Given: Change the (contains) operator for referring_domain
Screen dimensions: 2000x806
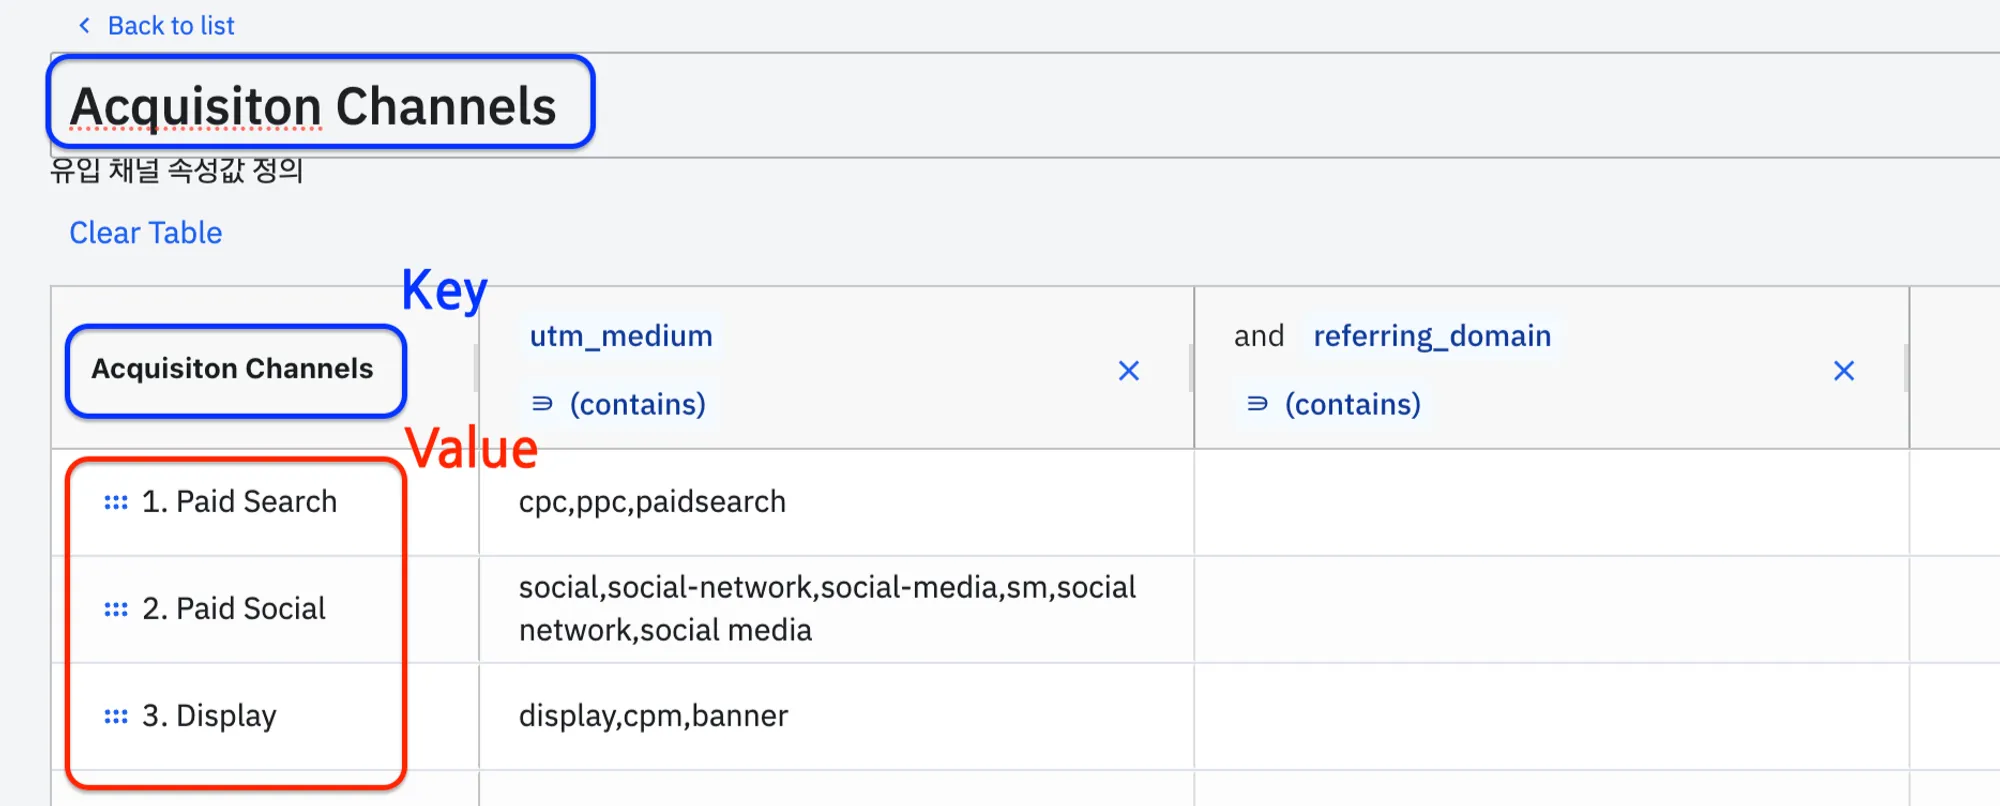Looking at the screenshot, I should (1352, 404).
